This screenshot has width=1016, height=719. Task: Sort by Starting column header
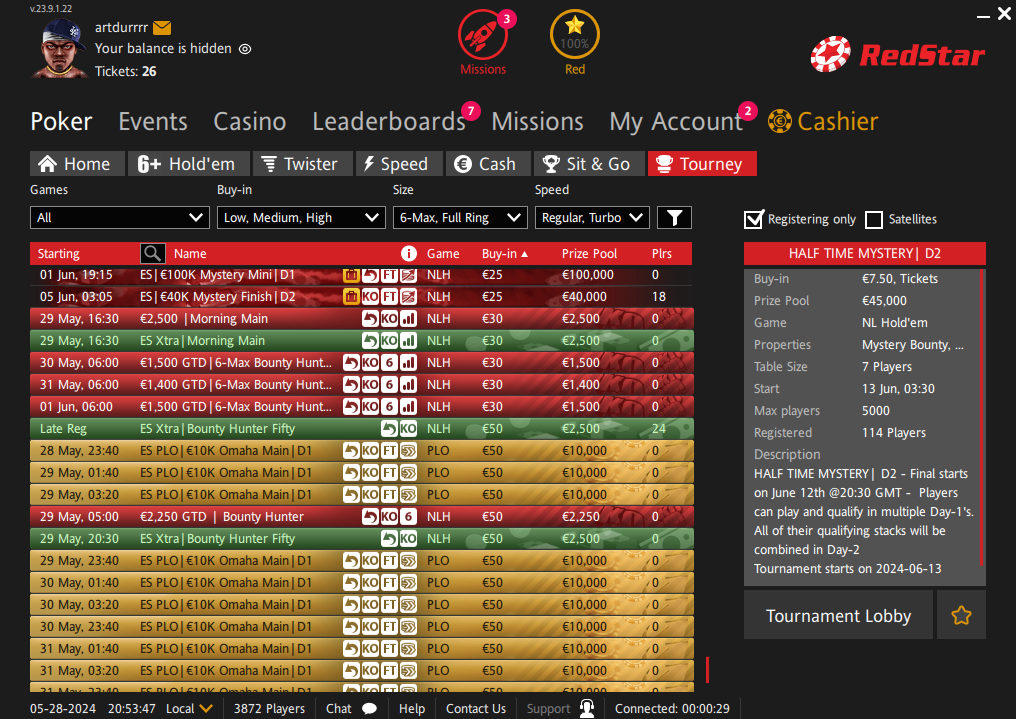[x=58, y=254]
